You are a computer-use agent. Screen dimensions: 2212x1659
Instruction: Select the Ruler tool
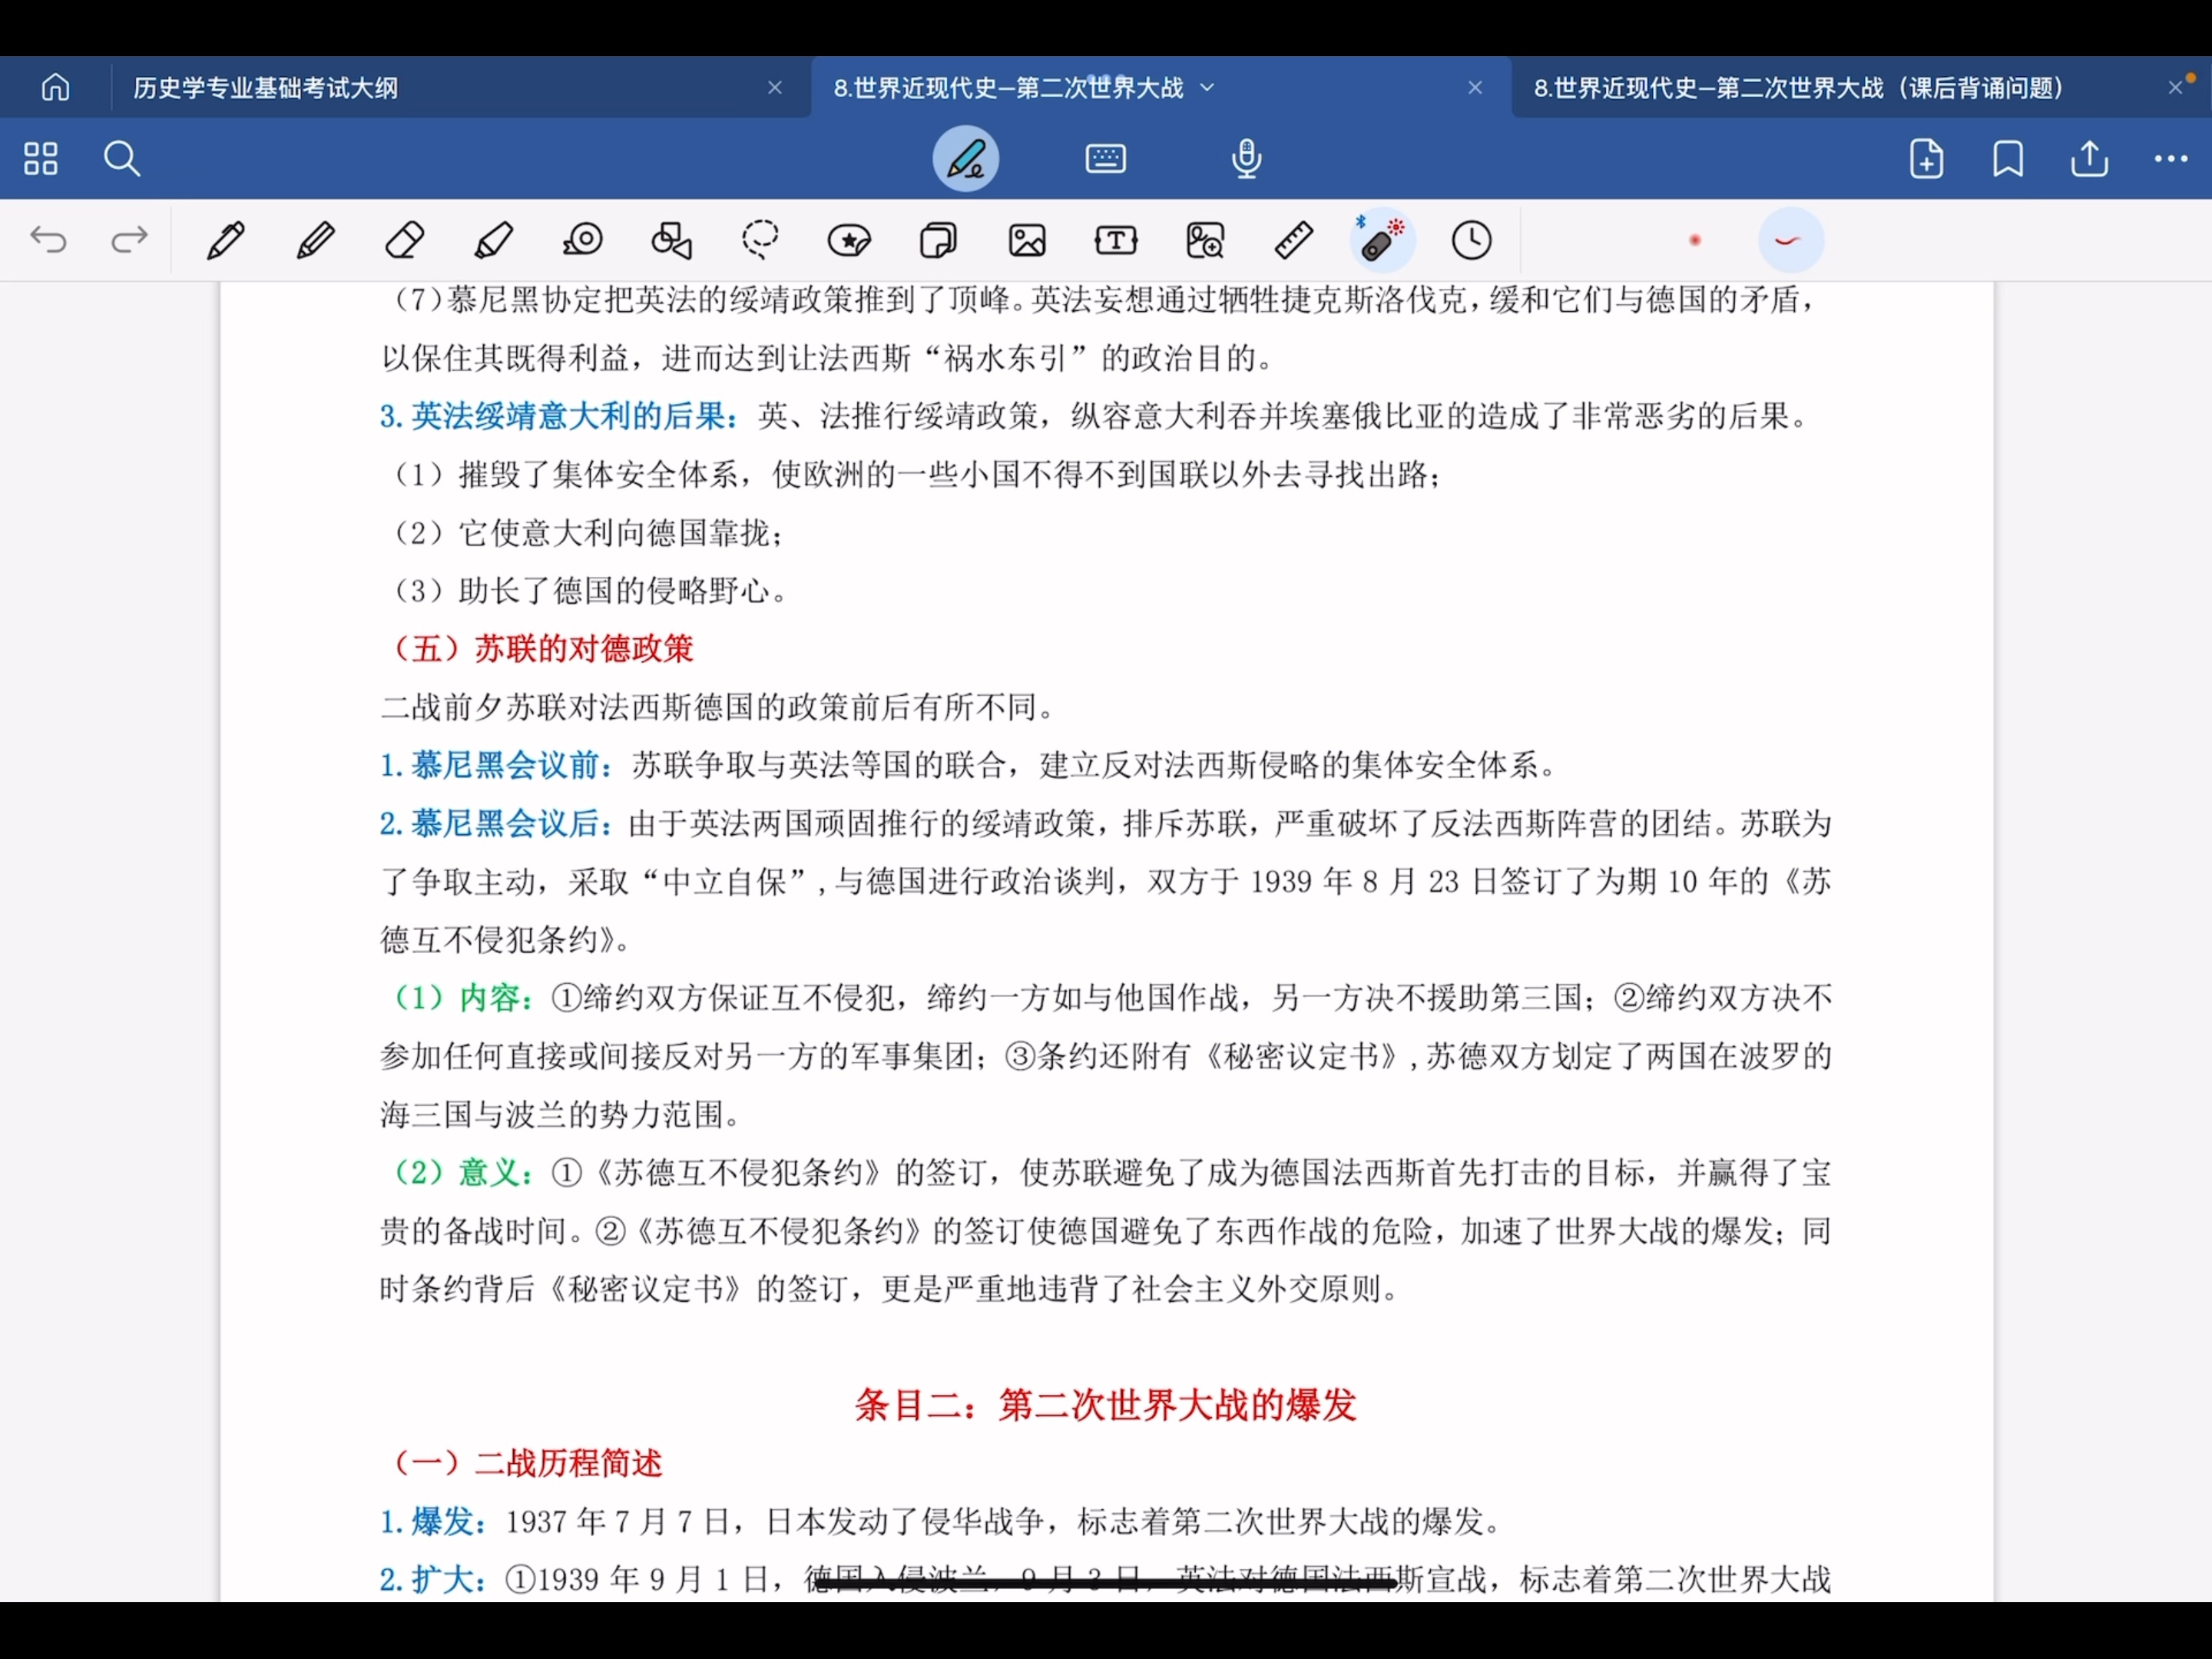[x=1294, y=240]
